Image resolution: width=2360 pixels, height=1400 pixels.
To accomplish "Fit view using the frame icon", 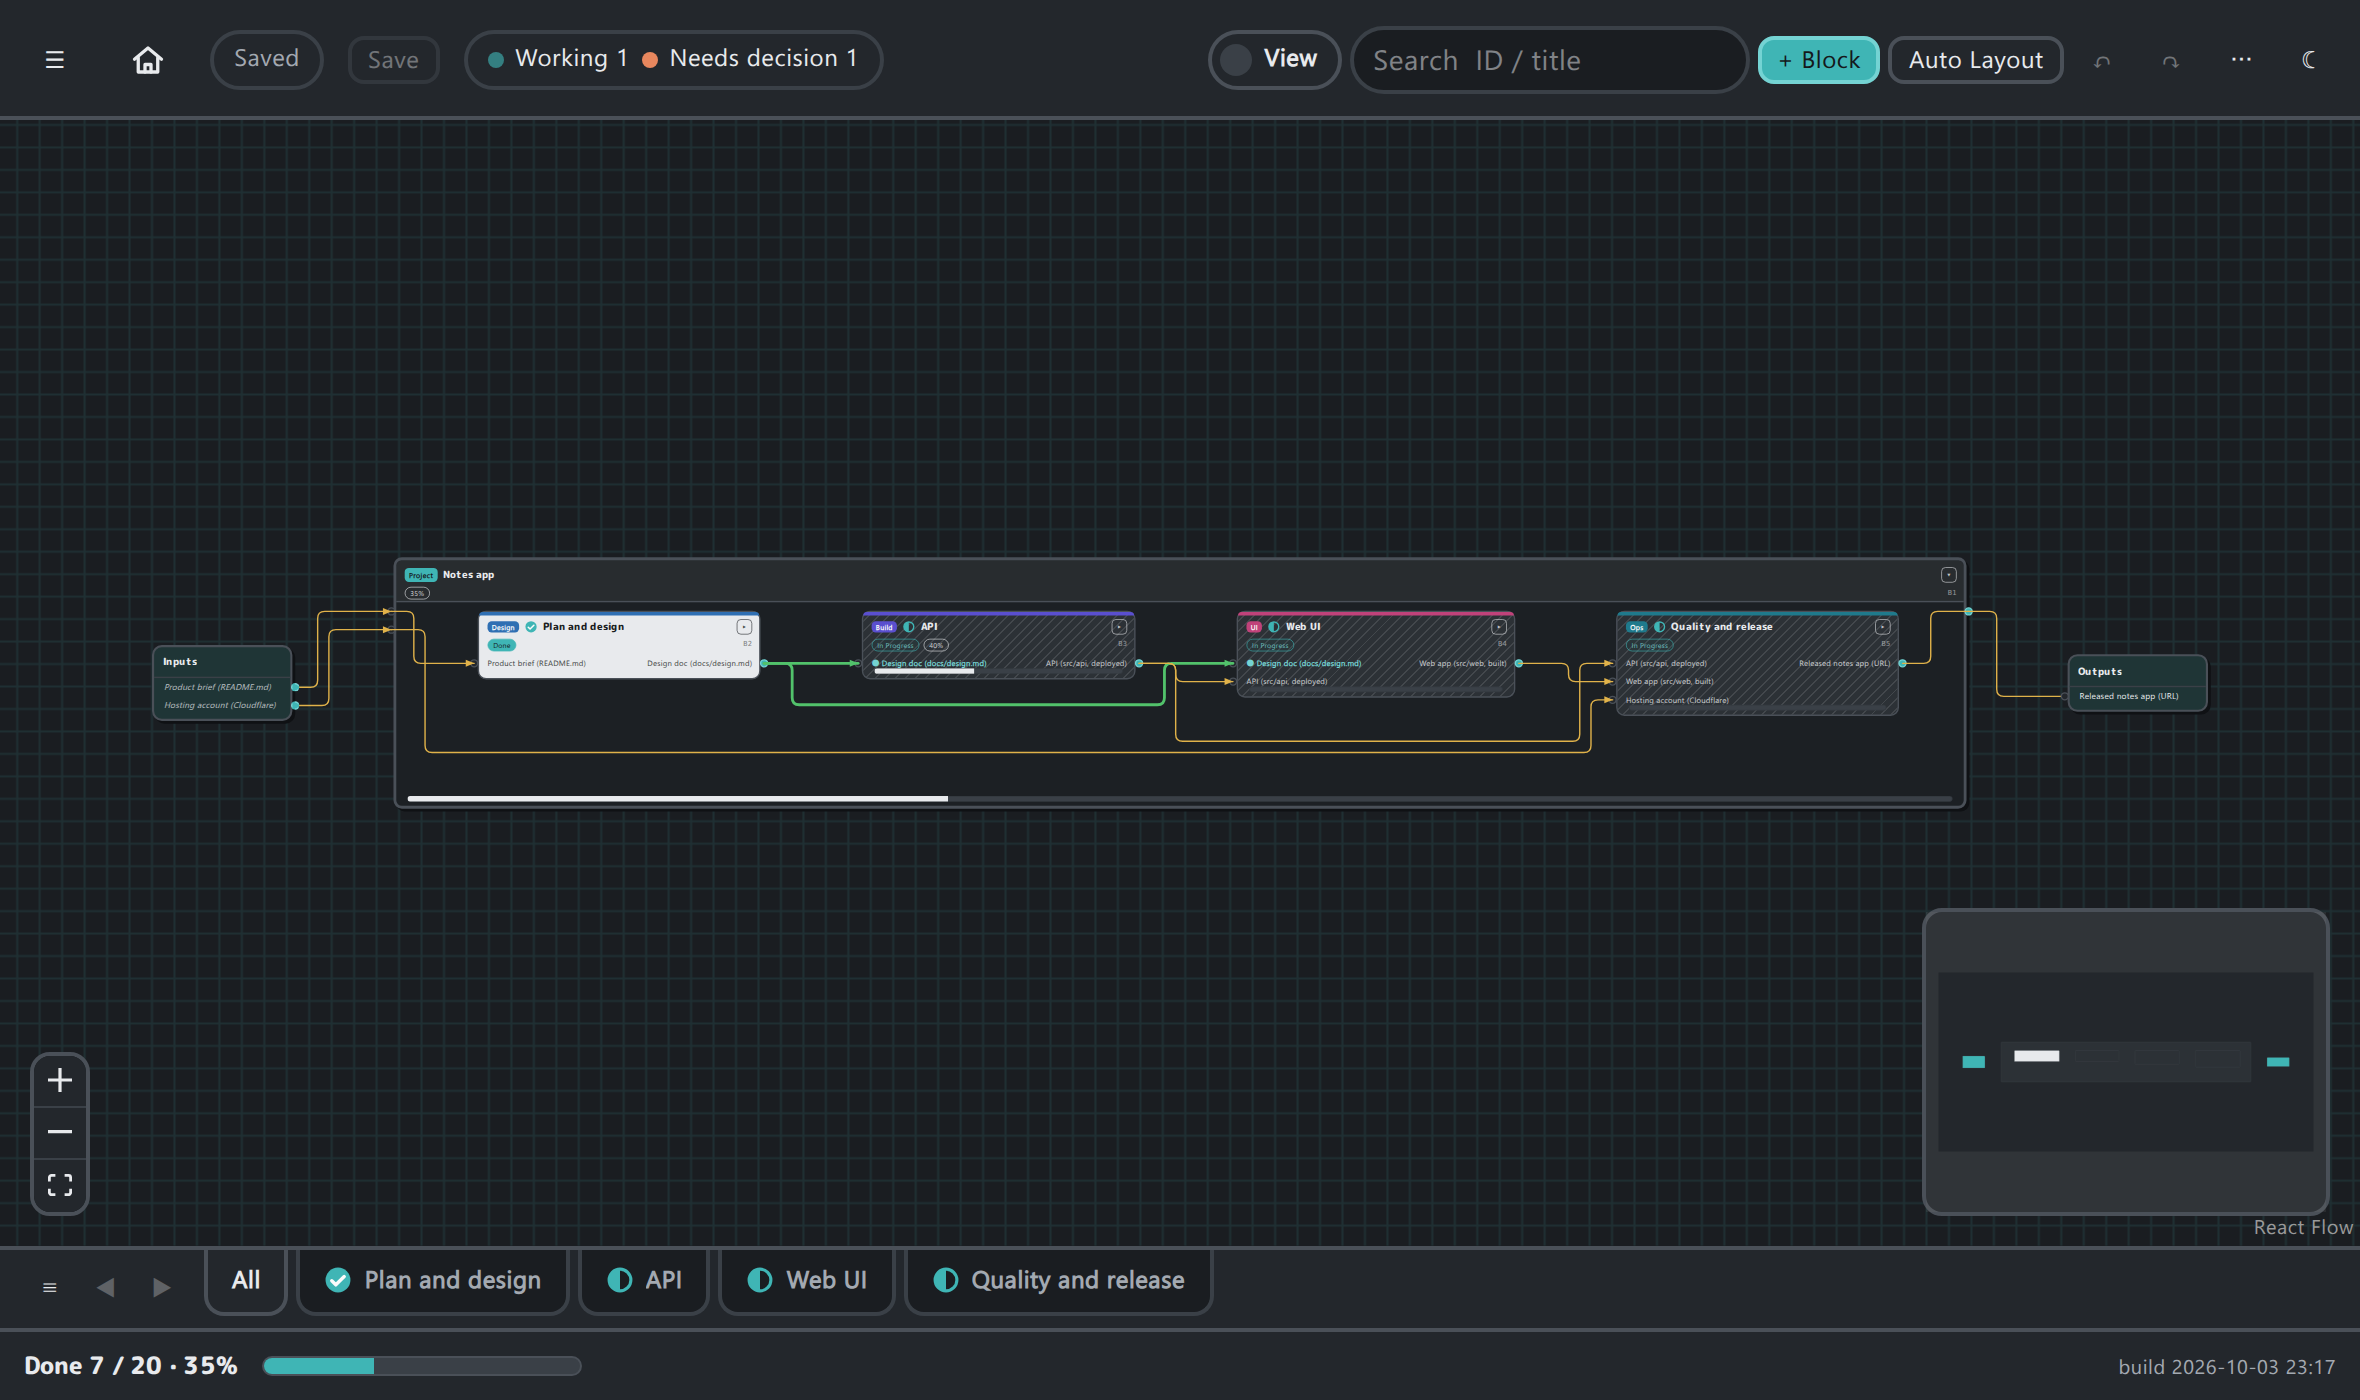I will tap(60, 1185).
